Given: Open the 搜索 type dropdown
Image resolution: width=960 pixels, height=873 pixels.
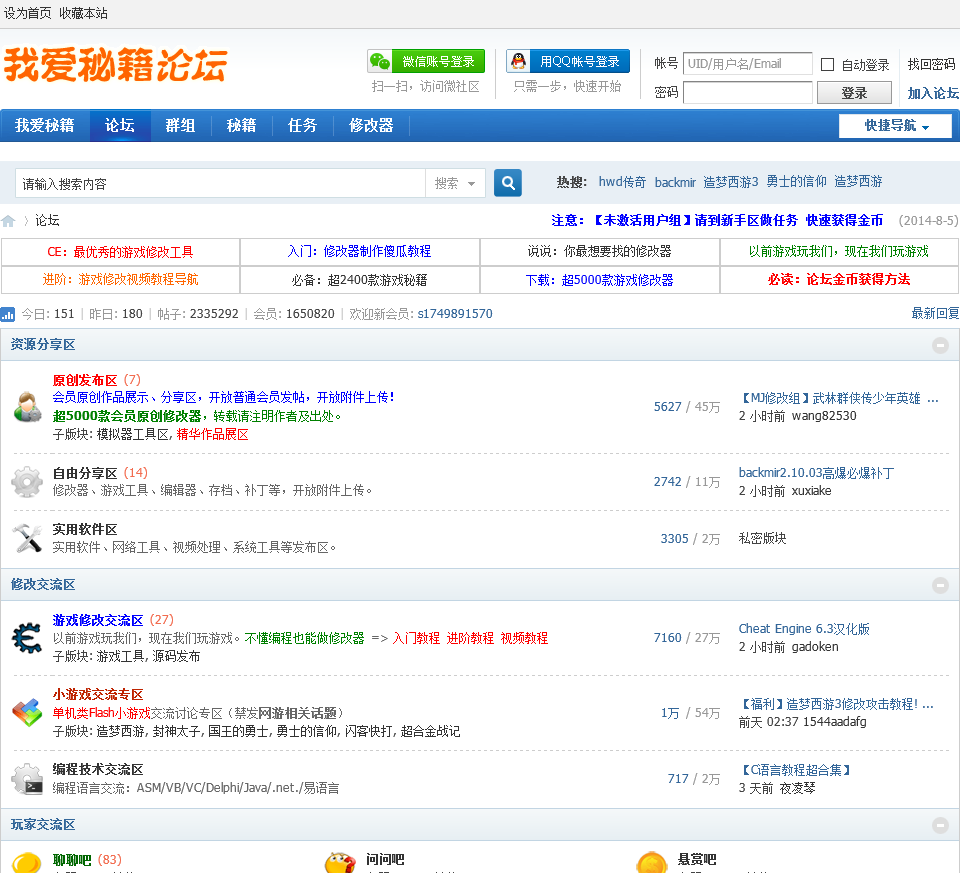Looking at the screenshot, I should tap(458, 183).
